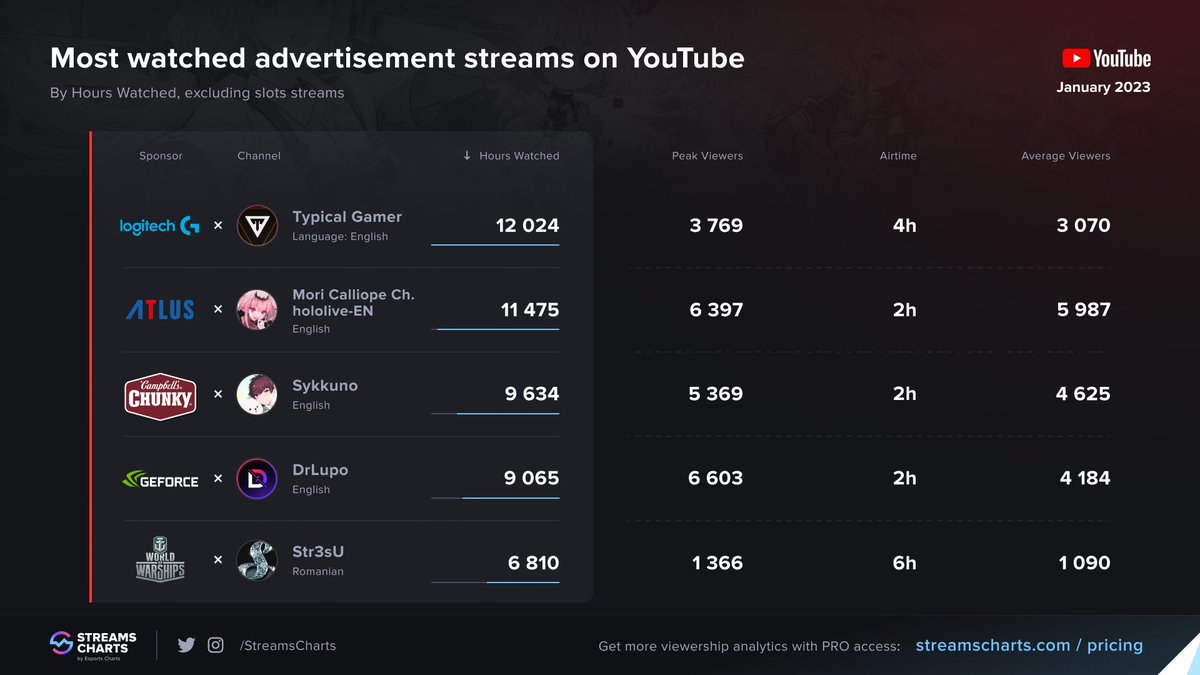The image size is (1200, 675).
Task: Switch to the Sponsor column header
Action: [160, 156]
